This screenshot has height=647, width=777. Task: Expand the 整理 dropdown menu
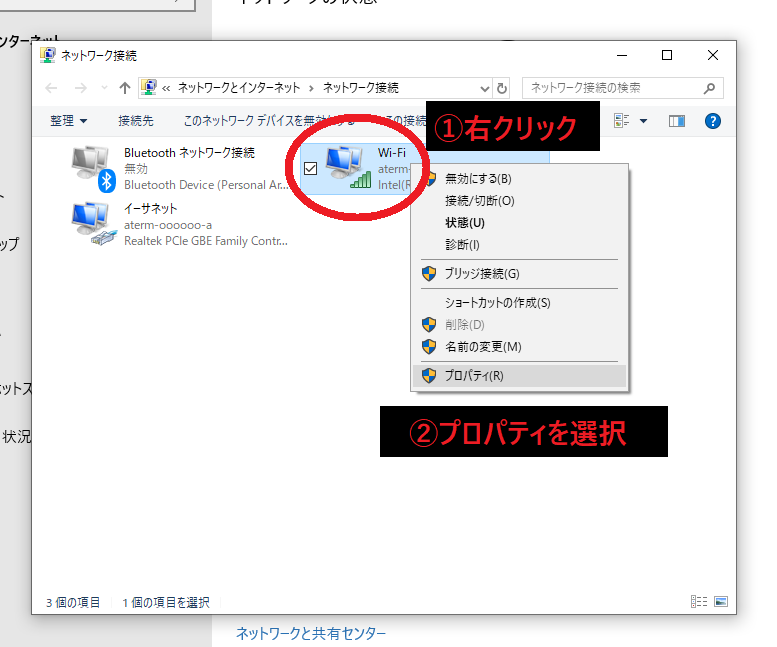tap(69, 121)
